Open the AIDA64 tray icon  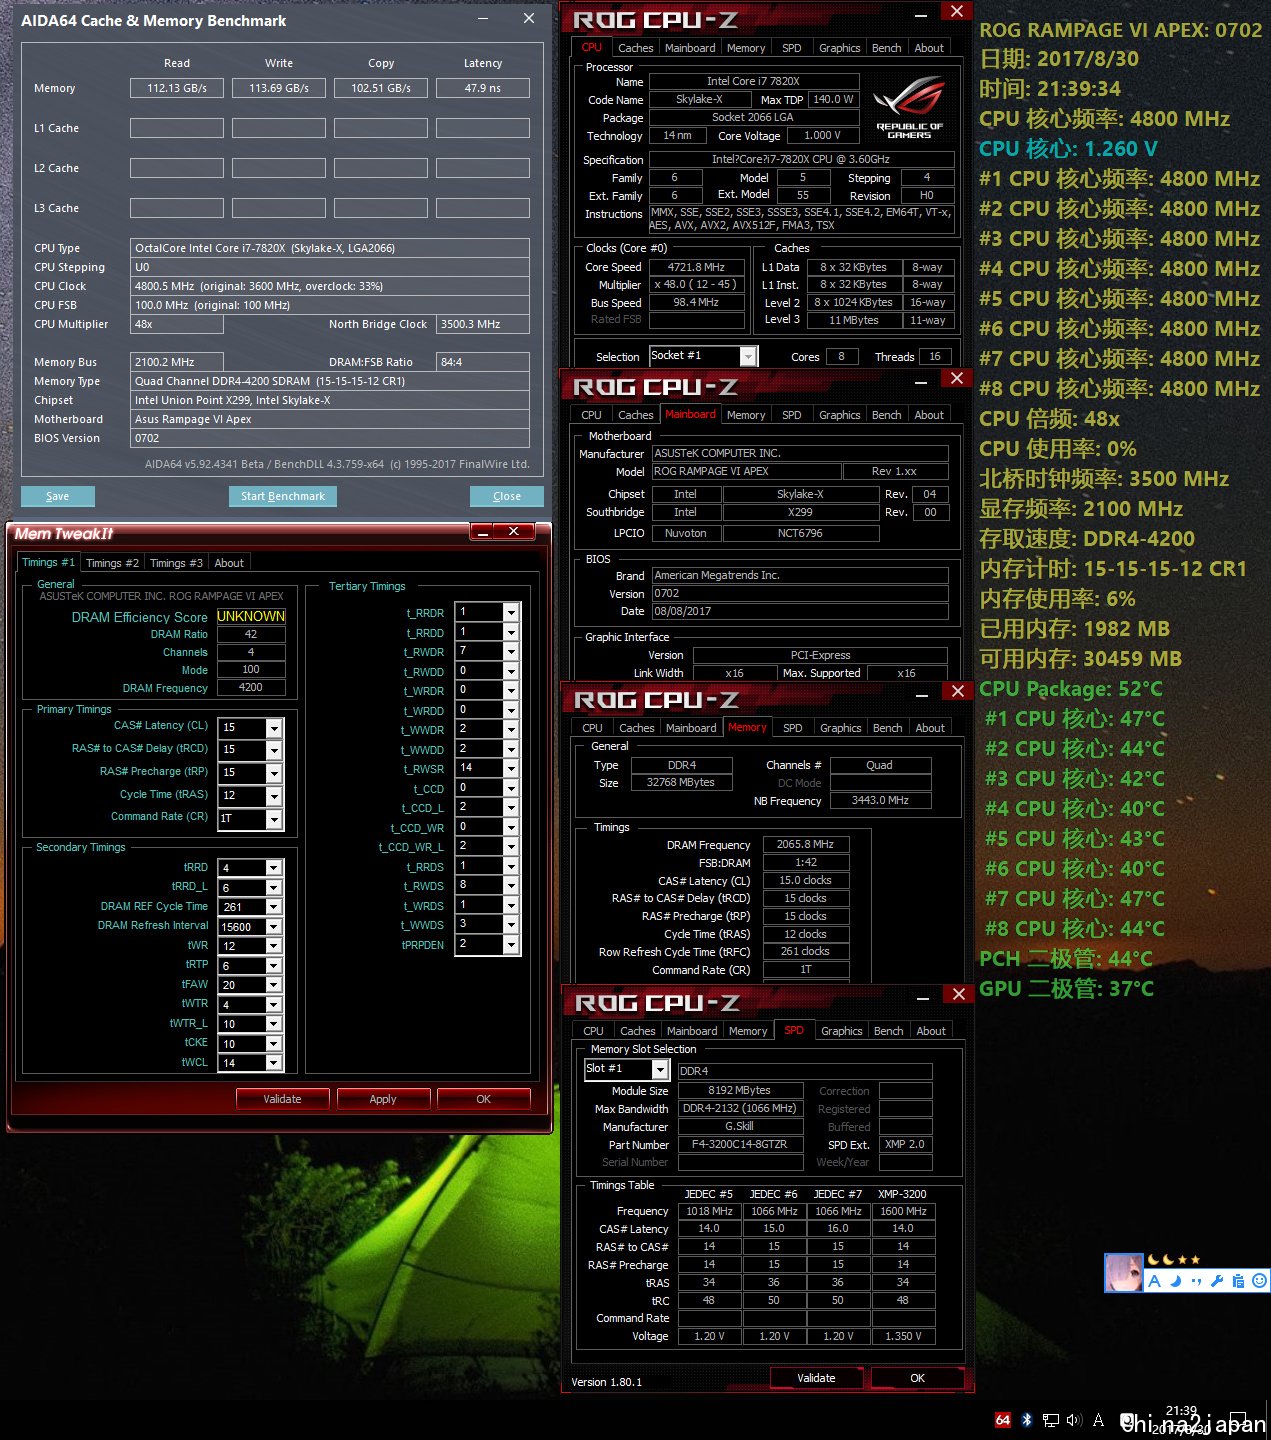pyautogui.click(x=1003, y=1420)
